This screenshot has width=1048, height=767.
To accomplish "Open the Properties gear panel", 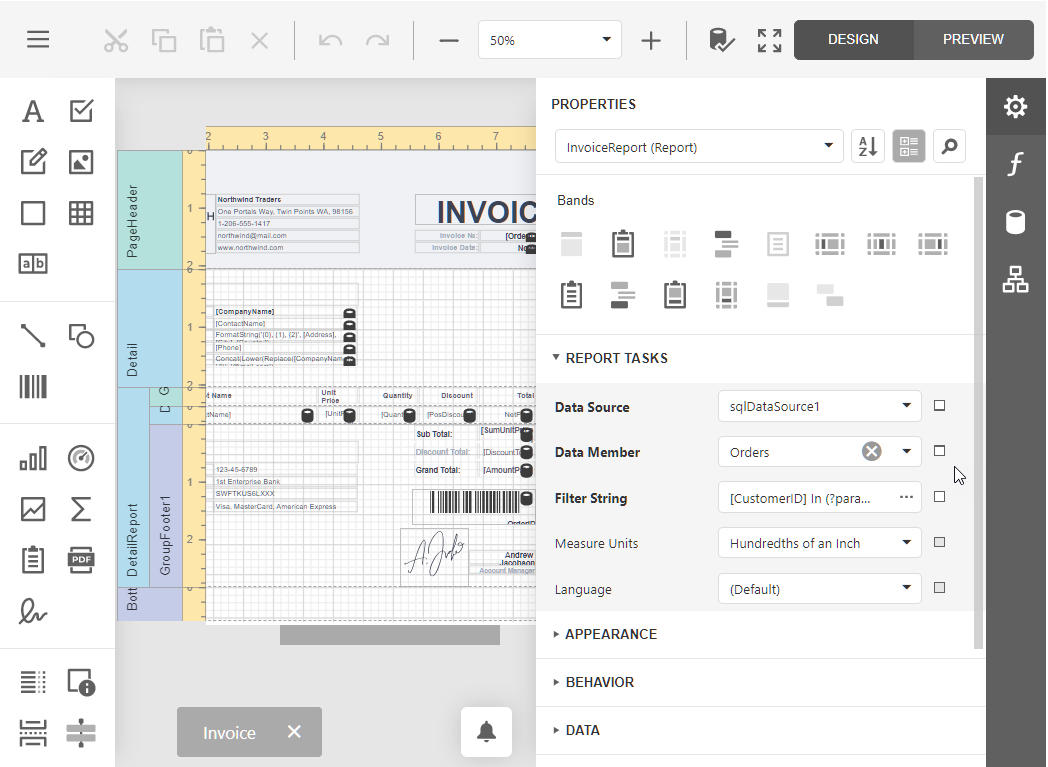I will (x=1015, y=107).
